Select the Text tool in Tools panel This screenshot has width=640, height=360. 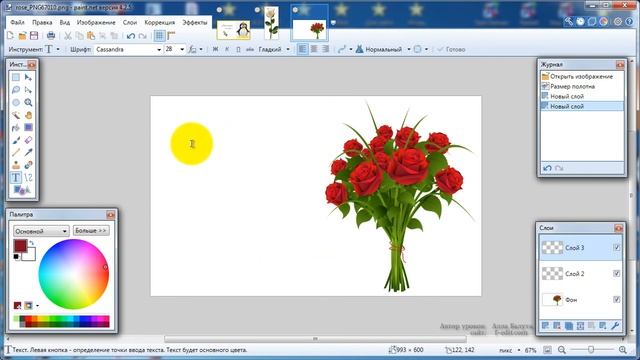tap(16, 178)
